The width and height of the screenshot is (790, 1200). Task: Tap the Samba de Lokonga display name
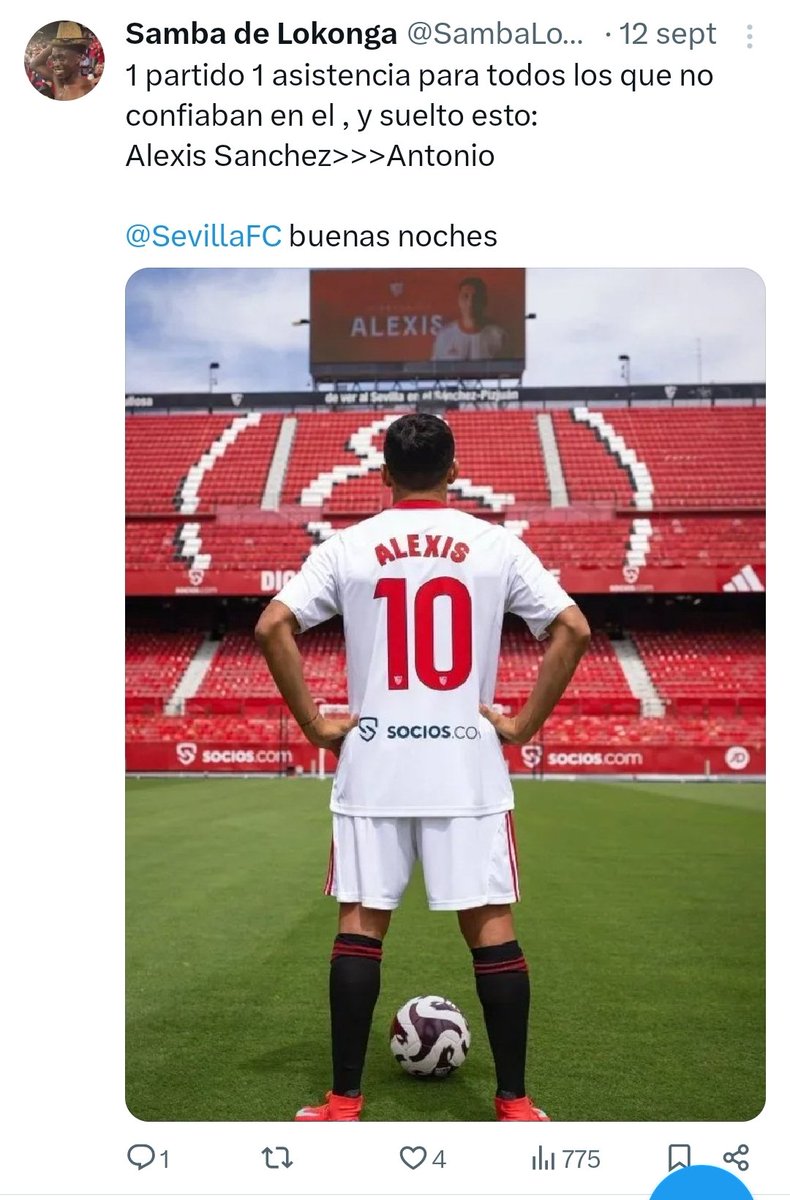pyautogui.click(x=261, y=34)
